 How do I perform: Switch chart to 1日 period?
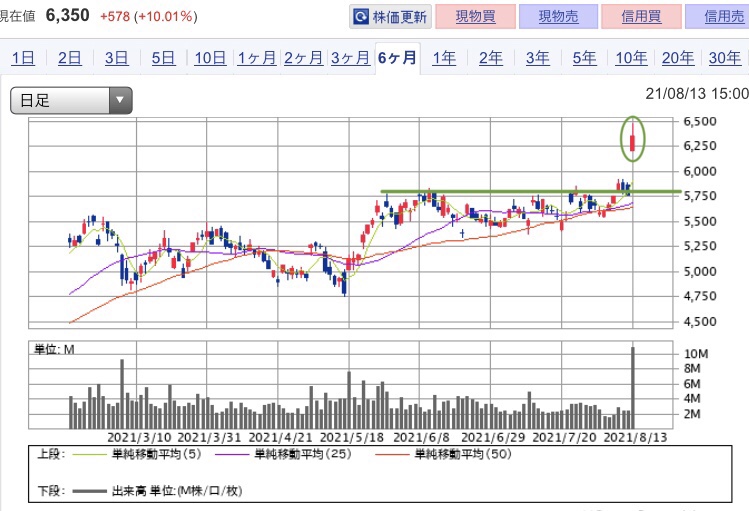click(23, 58)
